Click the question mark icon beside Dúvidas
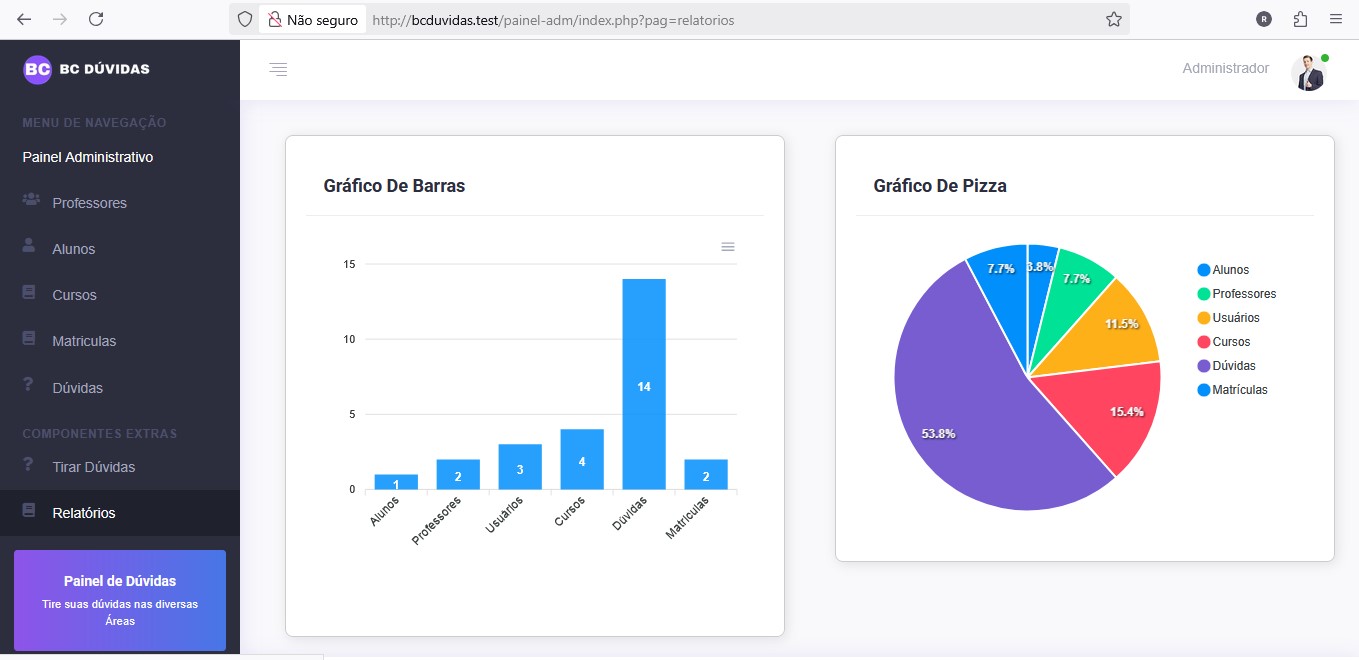 coord(29,386)
